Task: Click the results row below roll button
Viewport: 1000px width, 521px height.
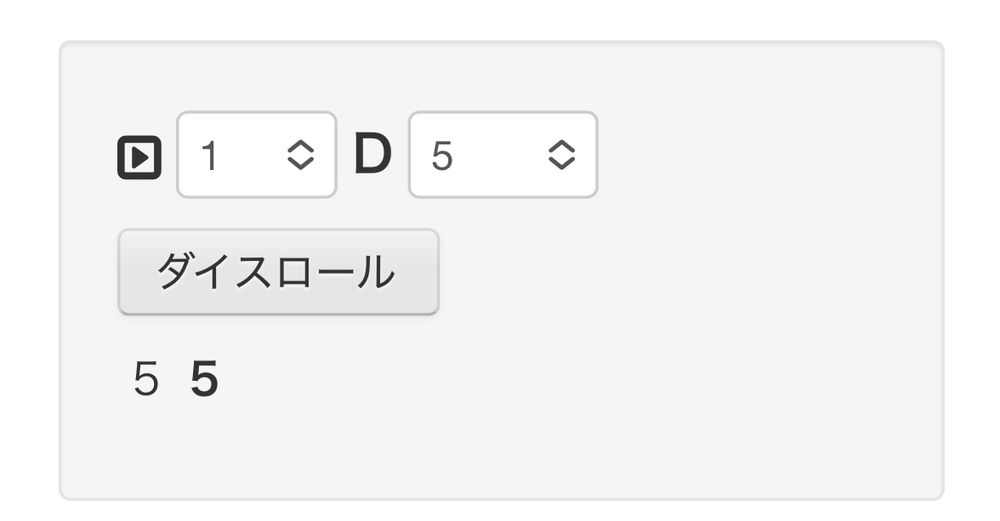Action: [176, 381]
